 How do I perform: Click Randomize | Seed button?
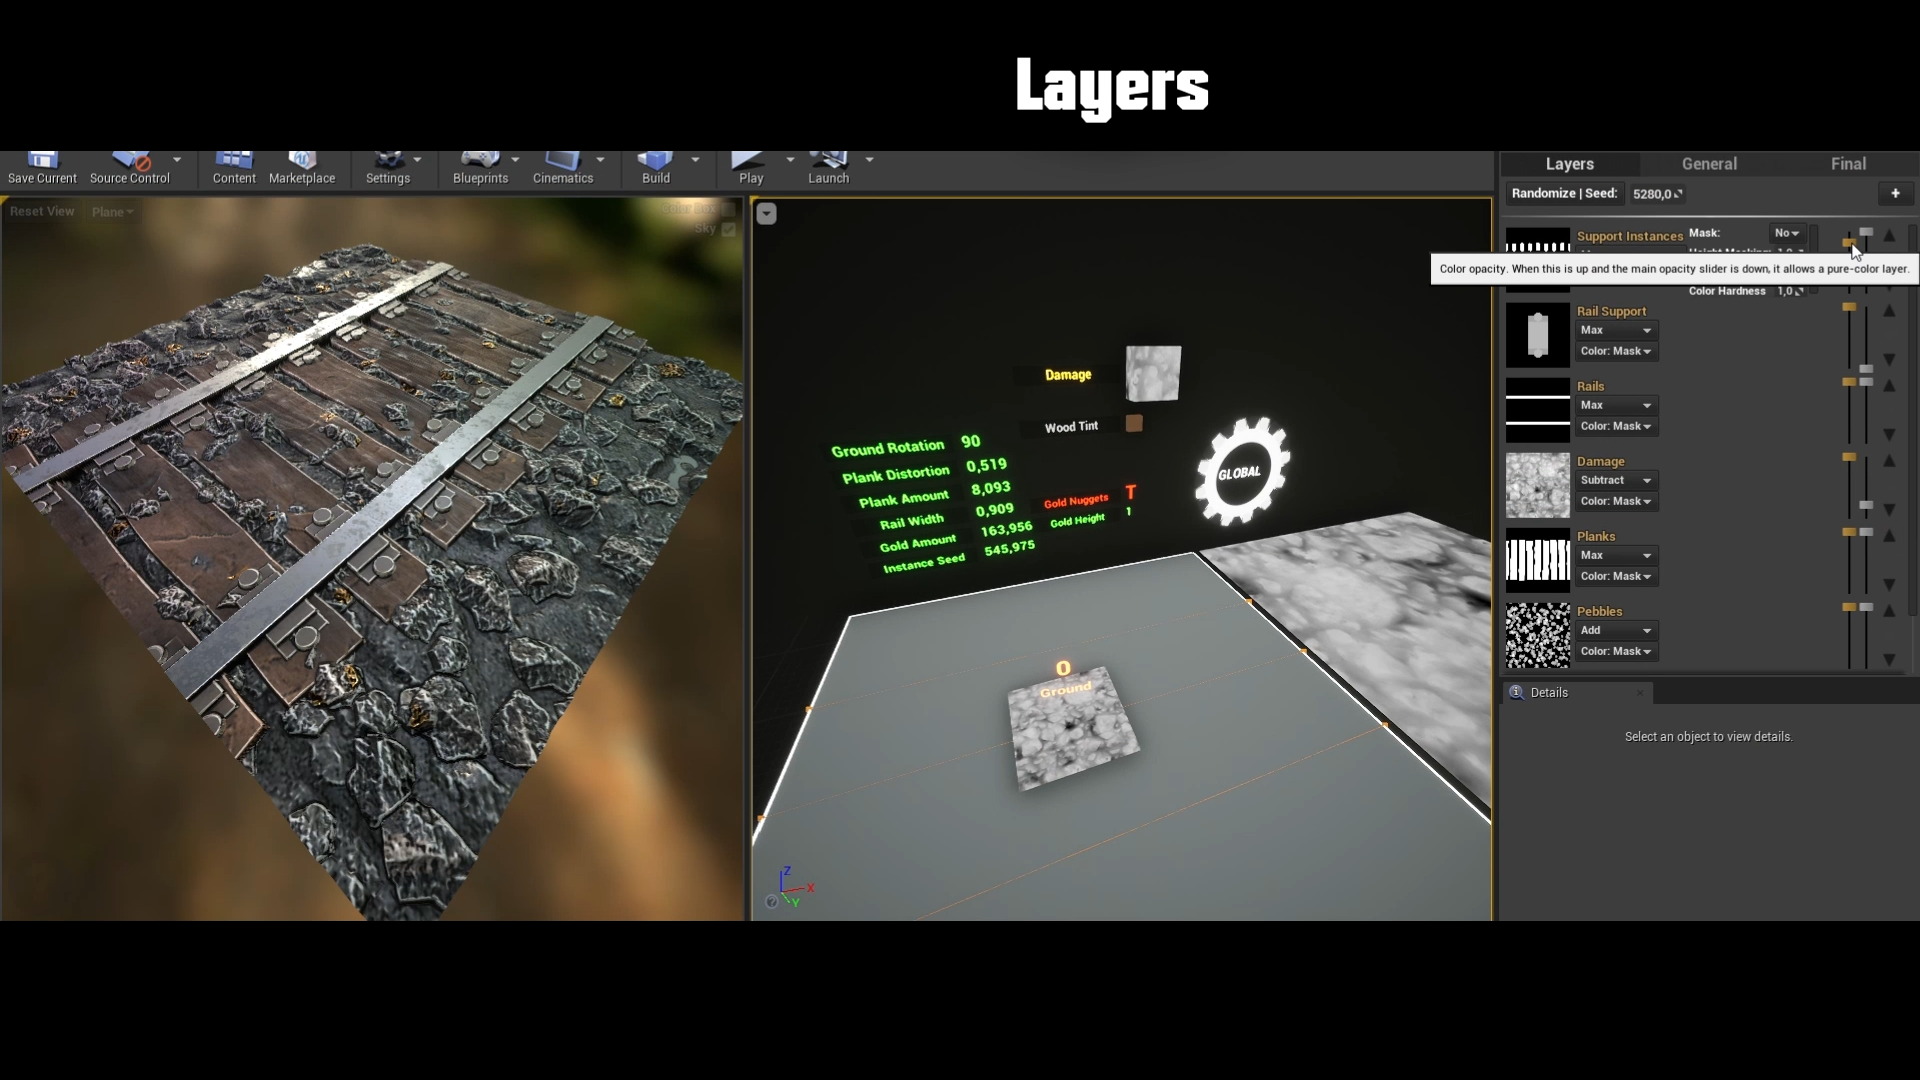point(1563,193)
